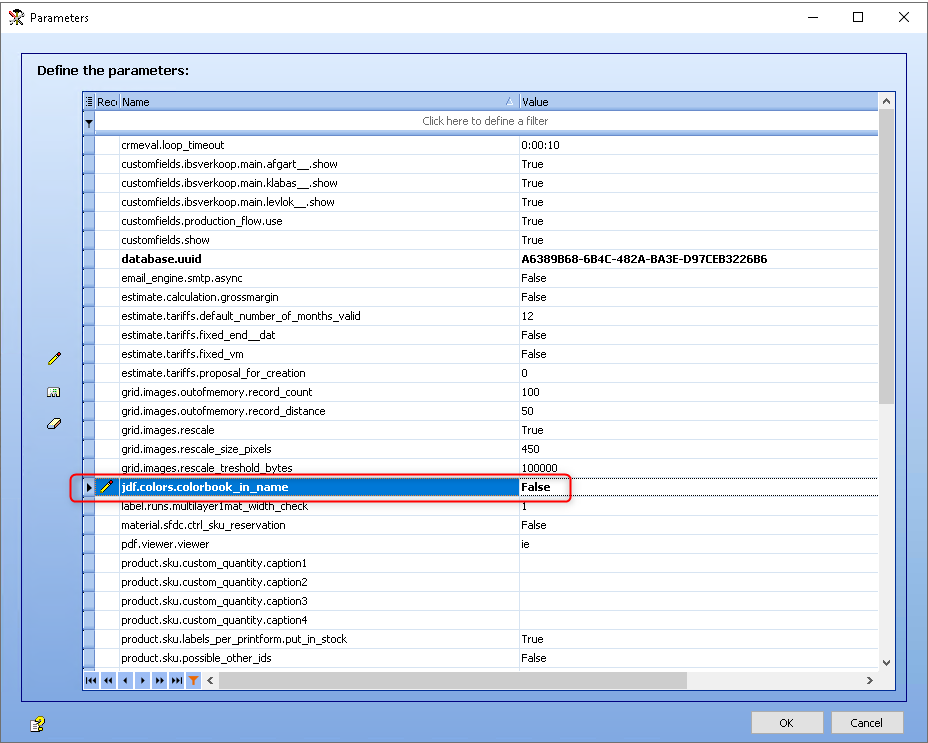This screenshot has height=743, width=928.
Task: Click the edit pencil icon on left sidebar
Action: click(x=54, y=358)
